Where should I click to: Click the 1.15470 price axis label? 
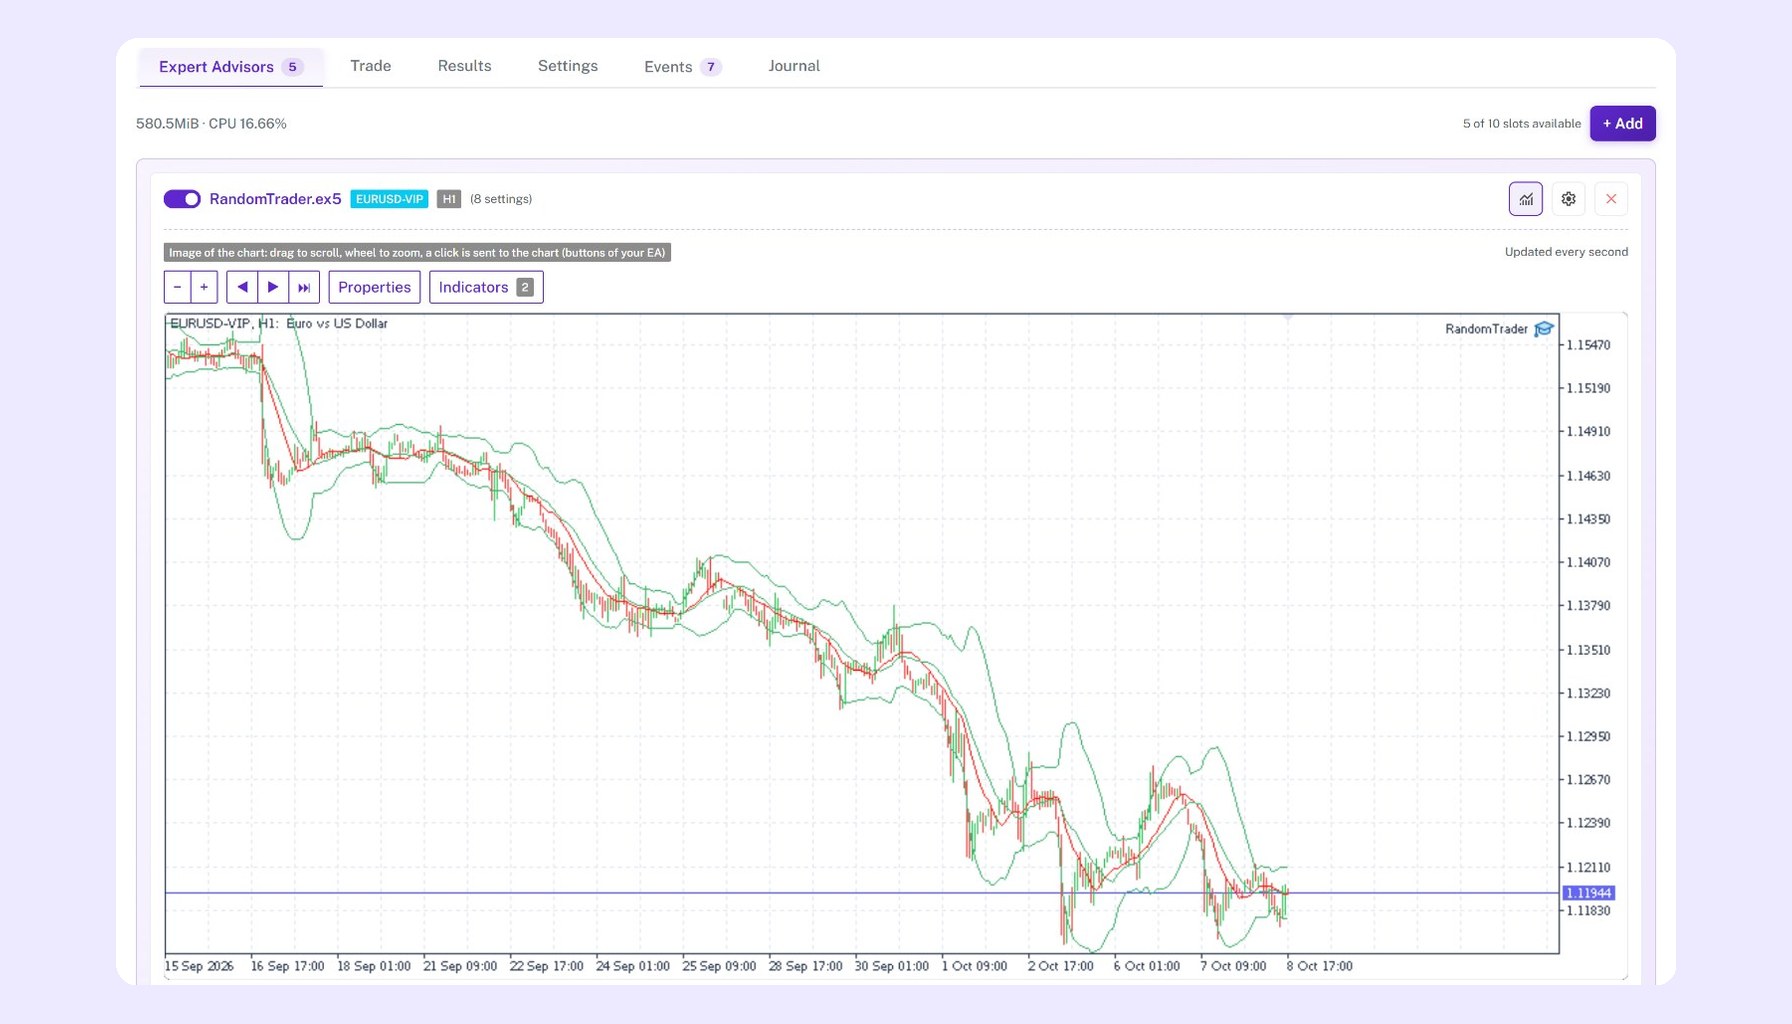click(x=1588, y=345)
